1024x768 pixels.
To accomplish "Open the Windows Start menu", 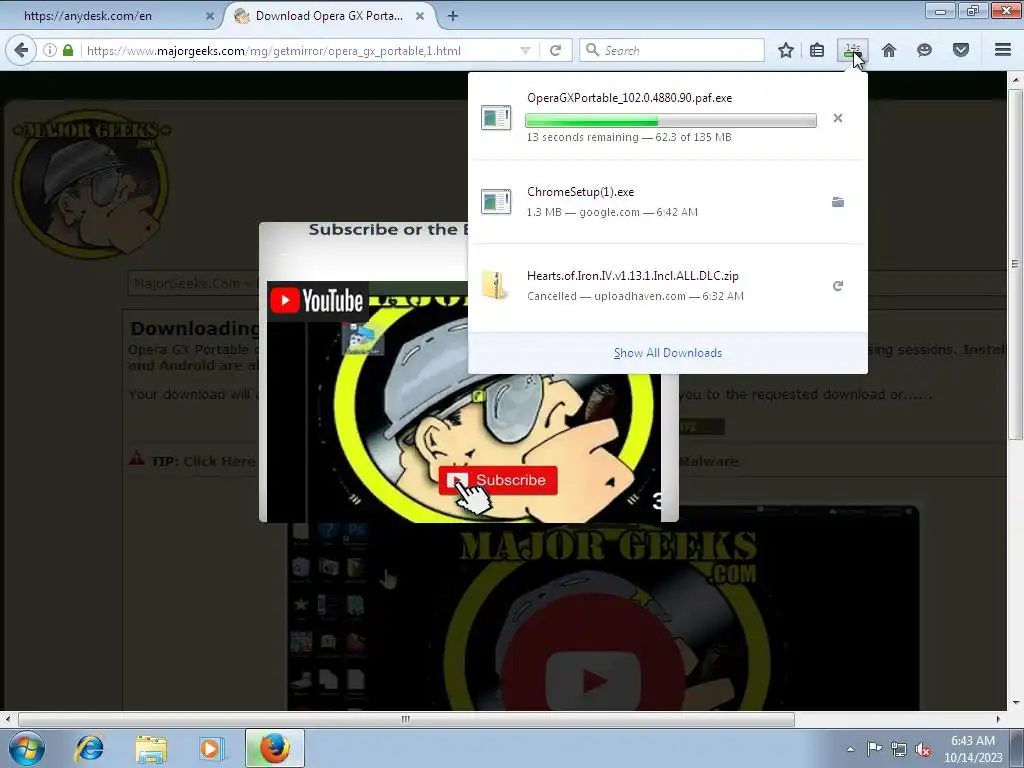I will (27, 748).
